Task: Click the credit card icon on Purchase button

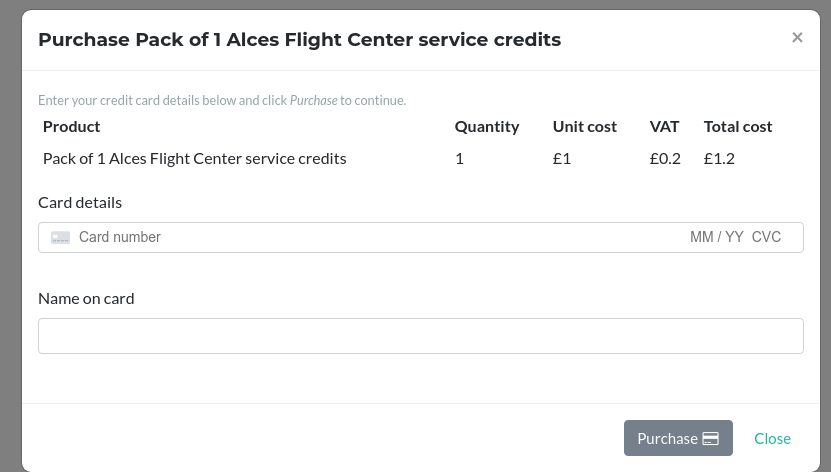Action: (x=711, y=439)
